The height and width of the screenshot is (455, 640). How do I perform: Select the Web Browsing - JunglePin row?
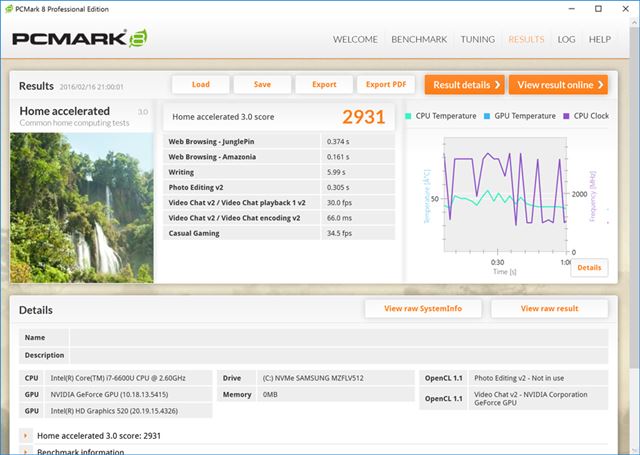coord(279,142)
